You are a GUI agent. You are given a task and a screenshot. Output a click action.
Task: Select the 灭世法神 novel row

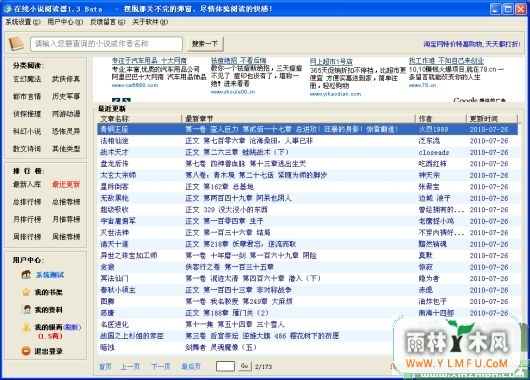pyautogui.click(x=308, y=233)
